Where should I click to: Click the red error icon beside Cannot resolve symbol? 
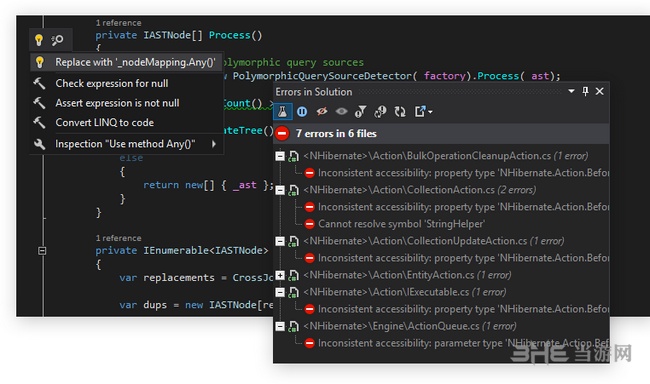(x=309, y=224)
